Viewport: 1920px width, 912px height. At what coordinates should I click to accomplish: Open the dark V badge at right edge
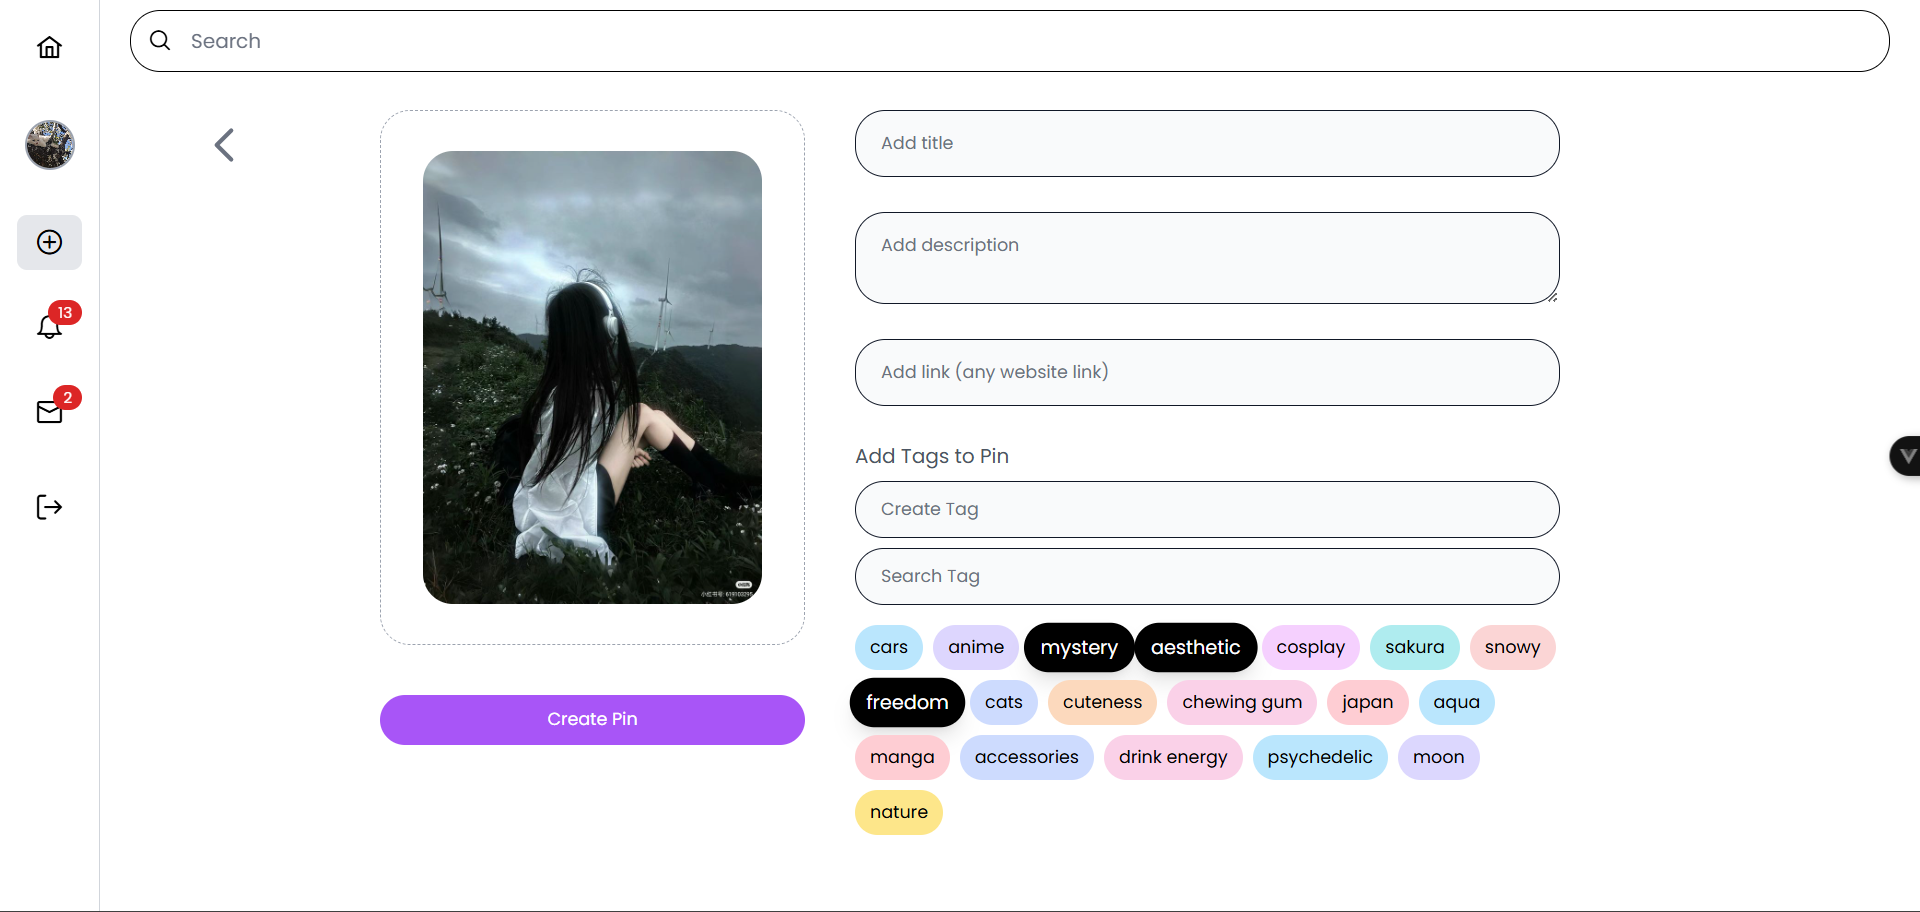(1905, 456)
